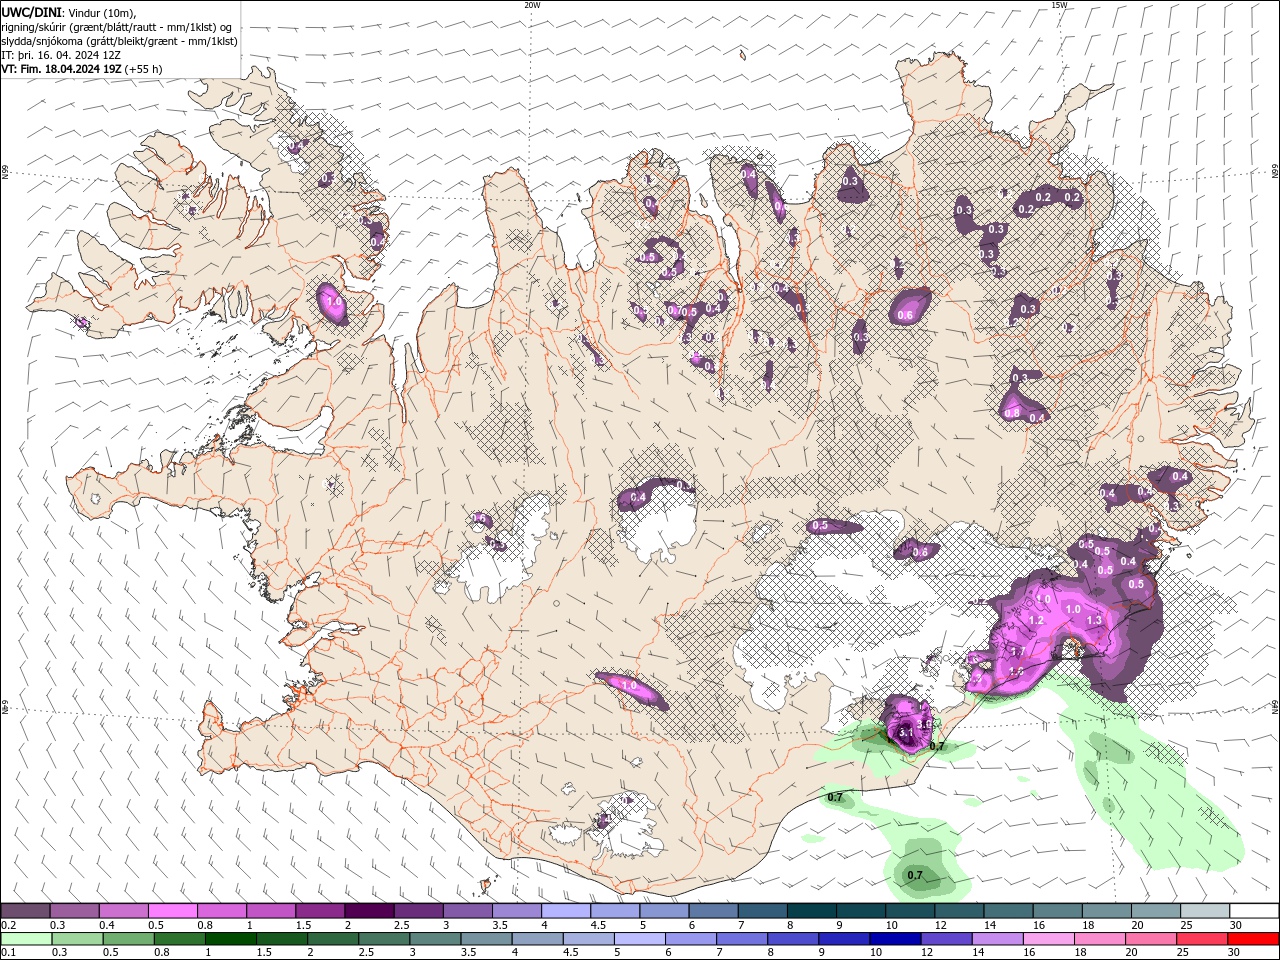Click the crimson 25–30 rain legend swatch
This screenshot has height=960, width=1280.
(1204, 939)
